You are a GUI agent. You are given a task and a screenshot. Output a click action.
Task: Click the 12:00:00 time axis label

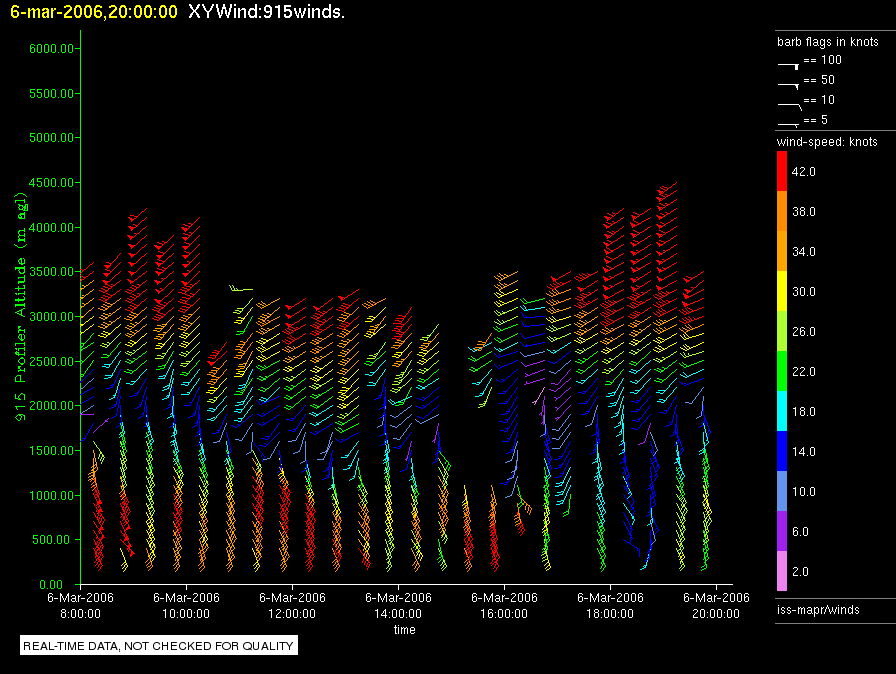point(292,613)
